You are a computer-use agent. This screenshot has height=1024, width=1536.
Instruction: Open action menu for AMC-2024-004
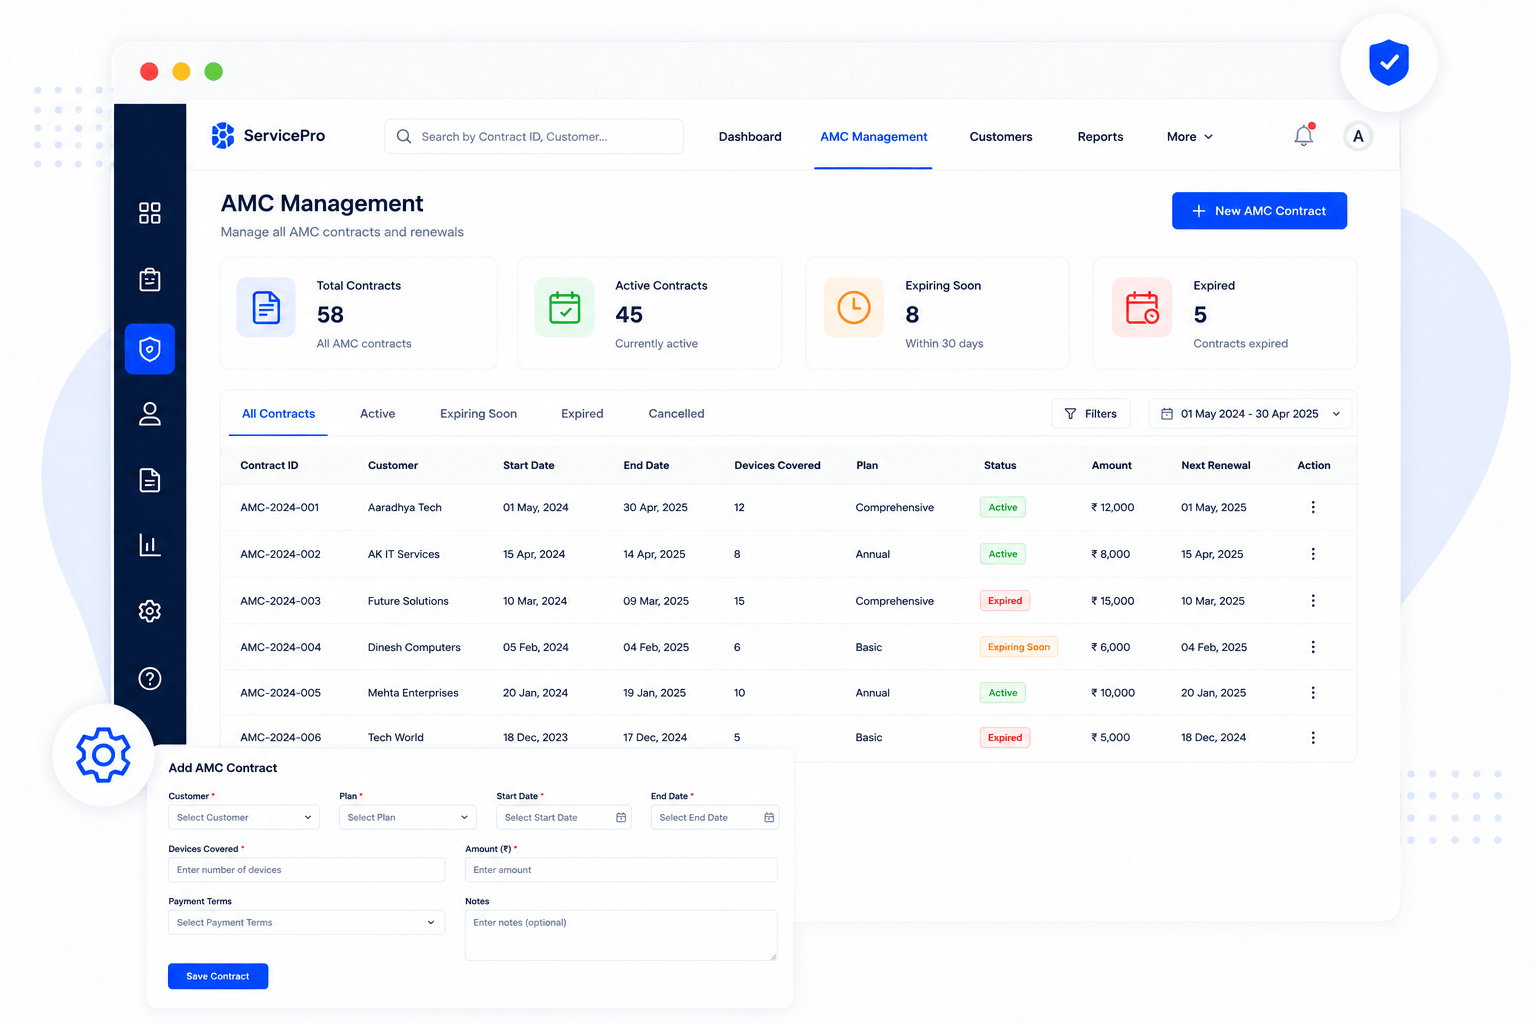[1313, 647]
